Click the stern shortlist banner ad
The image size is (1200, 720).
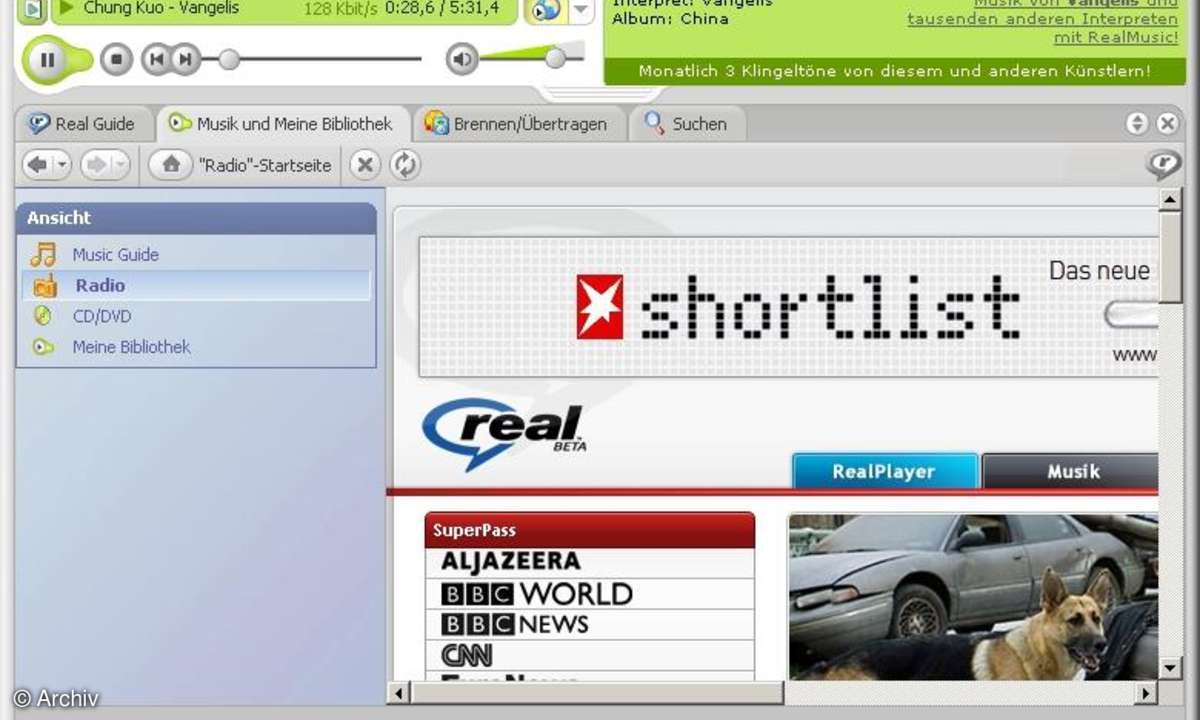click(x=788, y=307)
